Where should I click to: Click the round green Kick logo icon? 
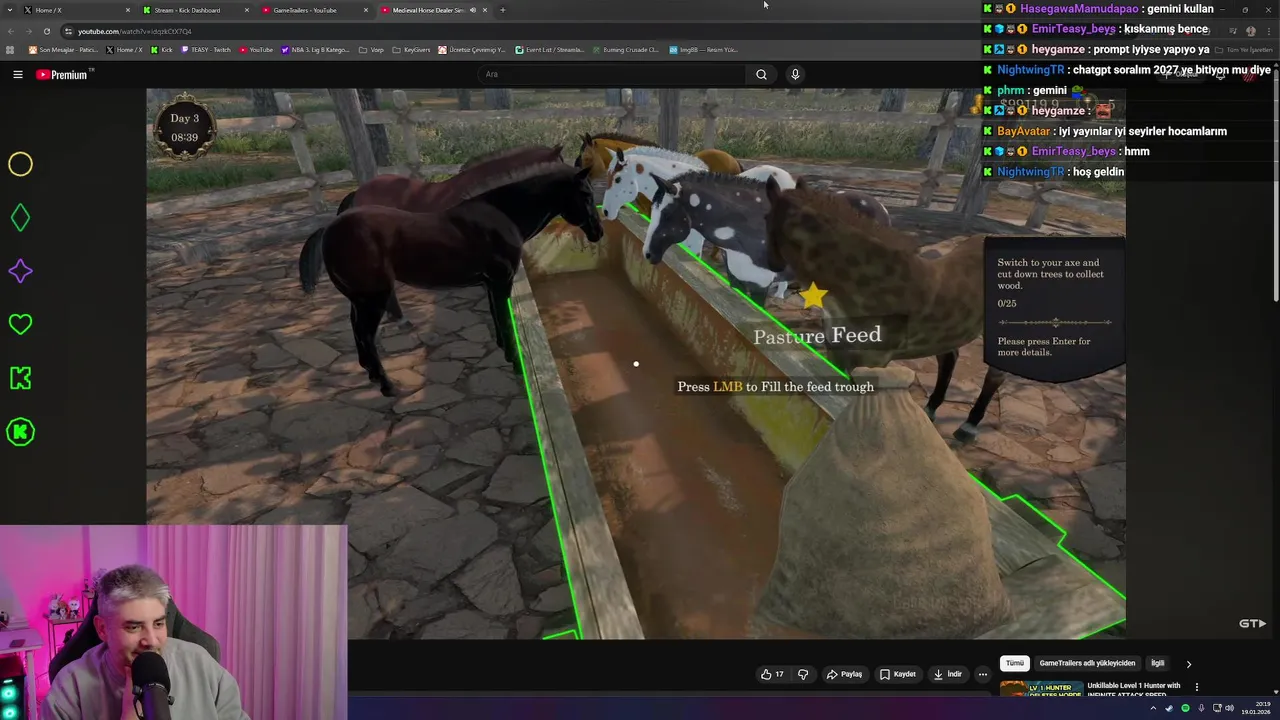click(x=20, y=432)
